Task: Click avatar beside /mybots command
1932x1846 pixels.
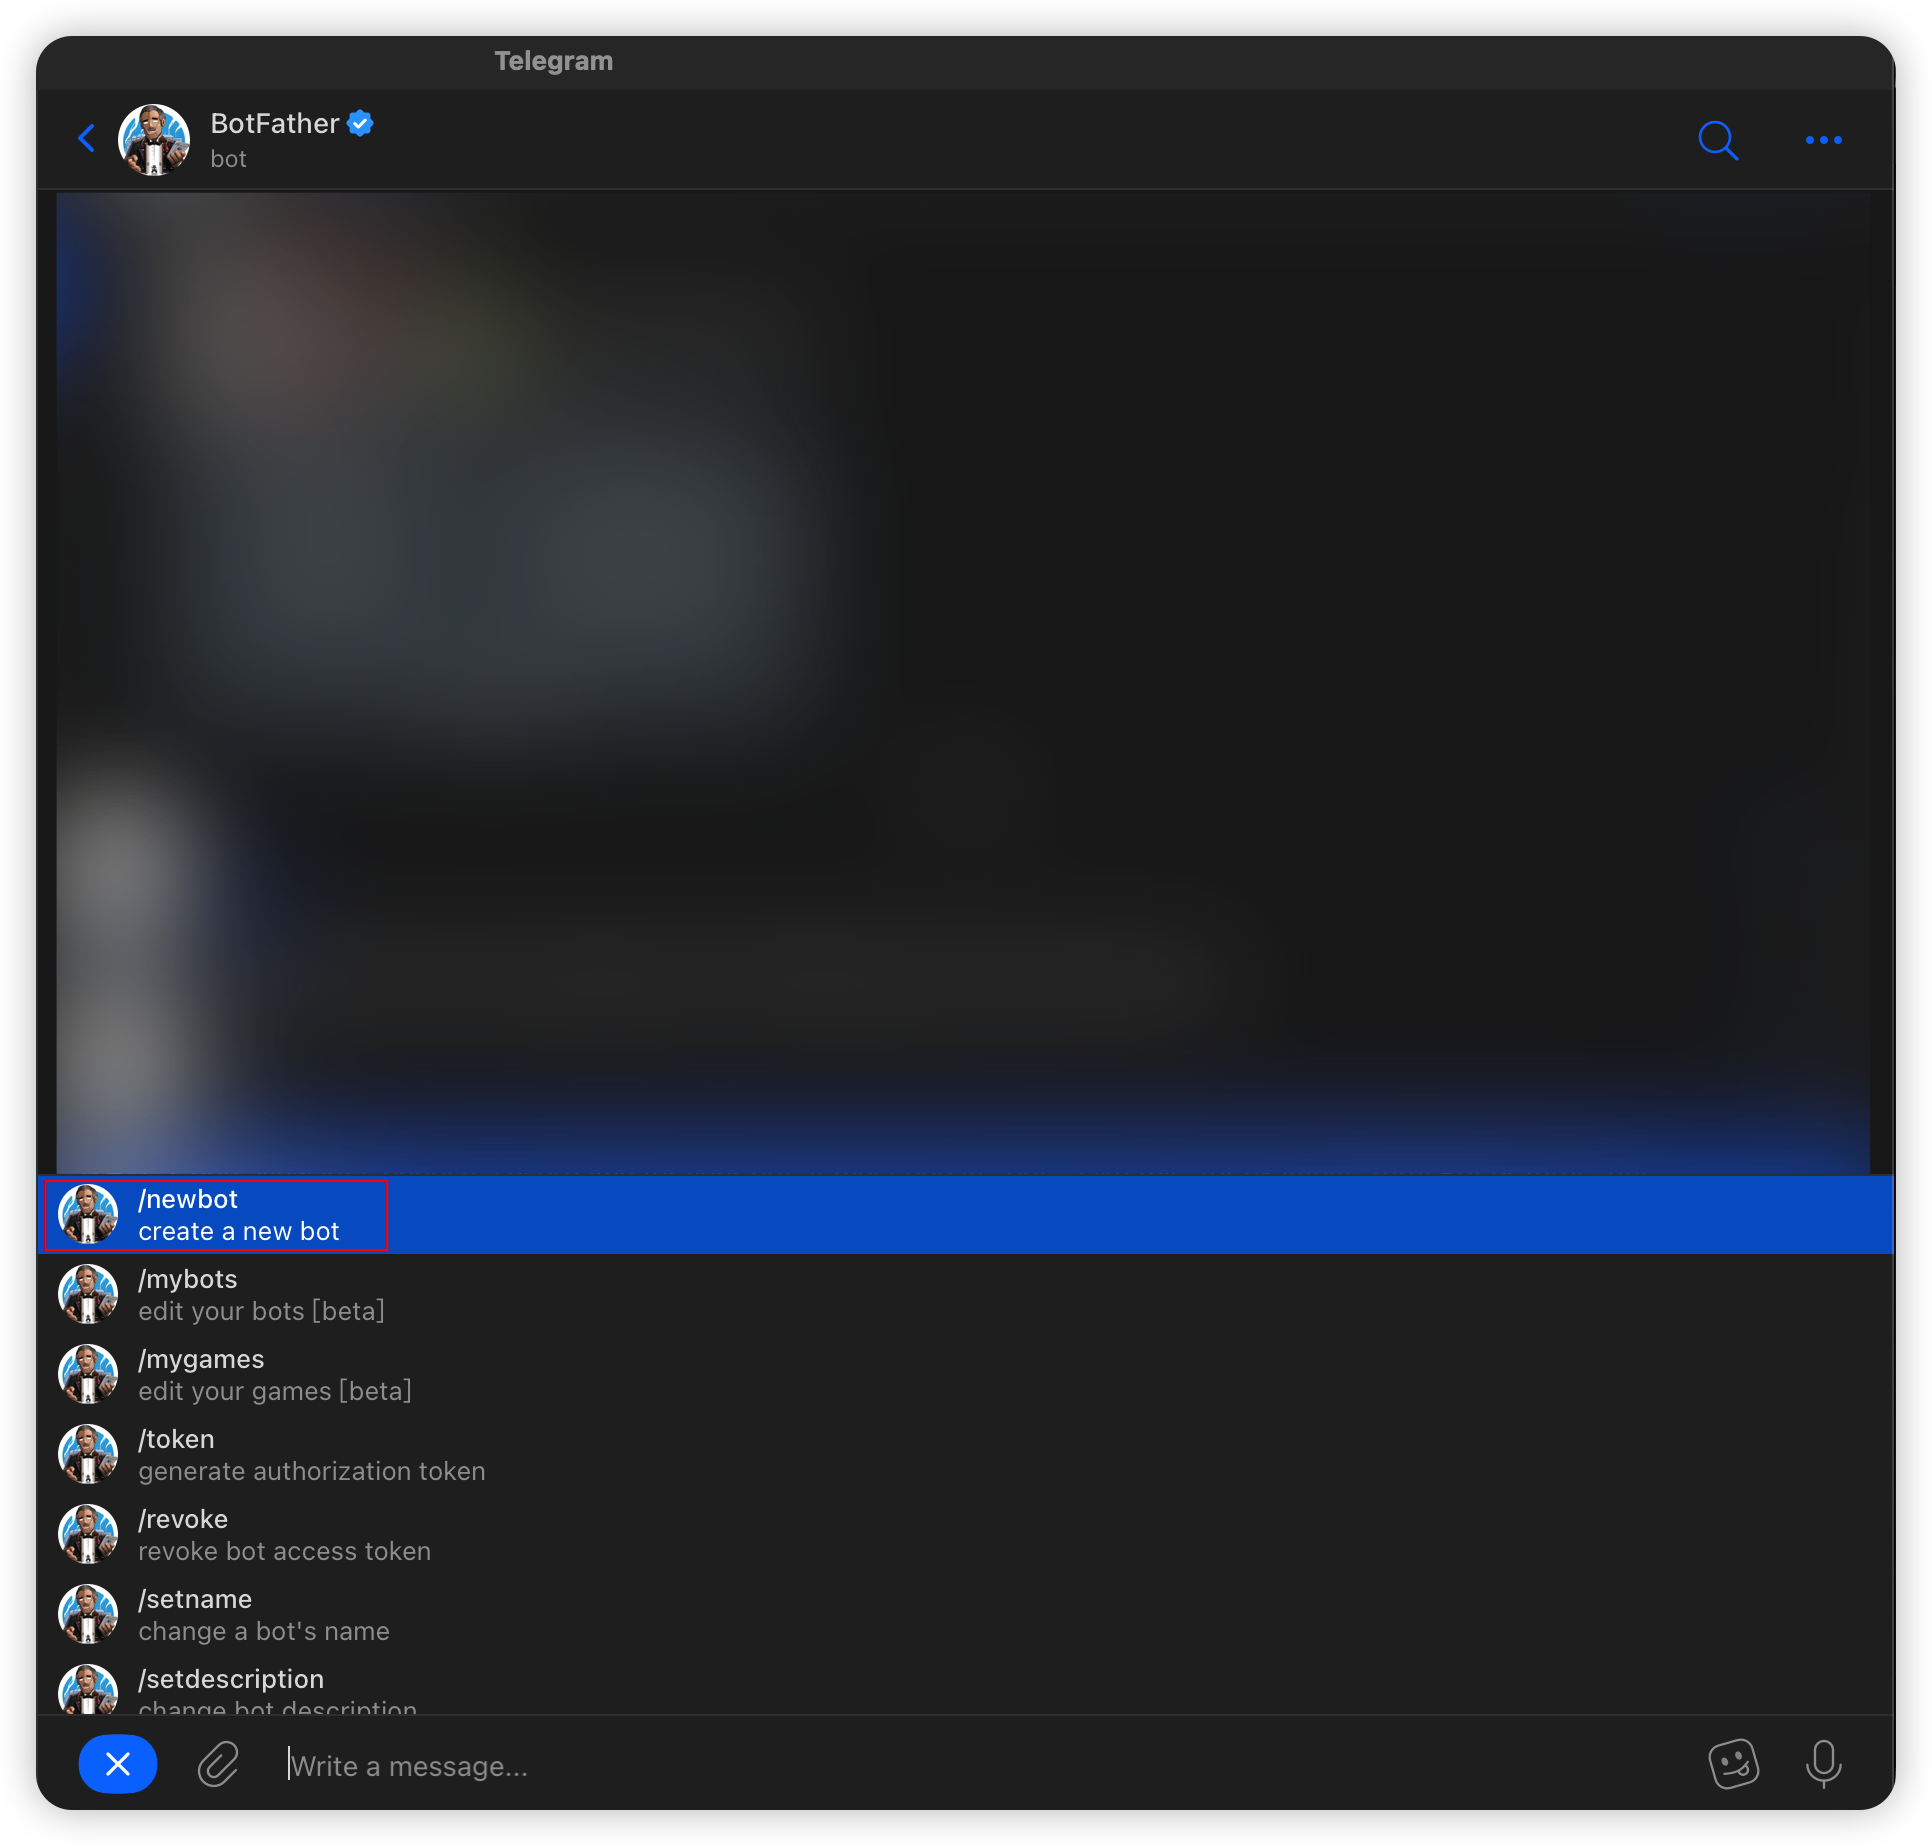Action: click(x=88, y=1294)
